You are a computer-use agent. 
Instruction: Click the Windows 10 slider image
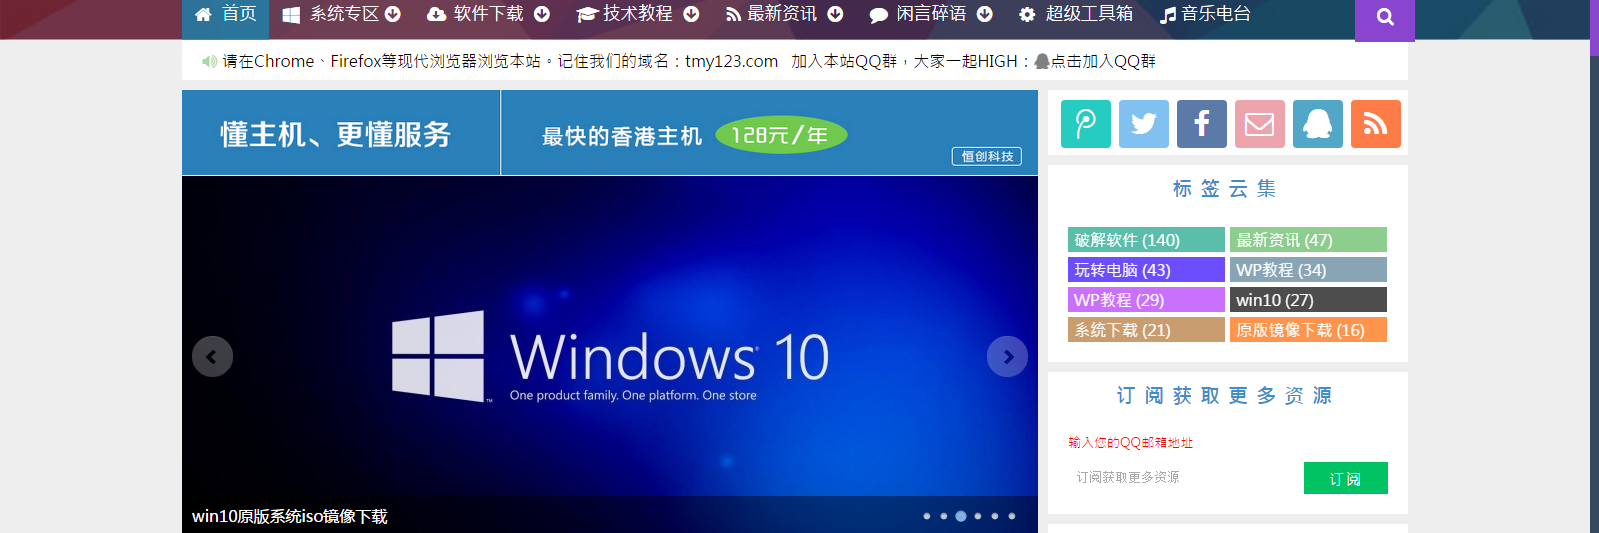point(610,354)
